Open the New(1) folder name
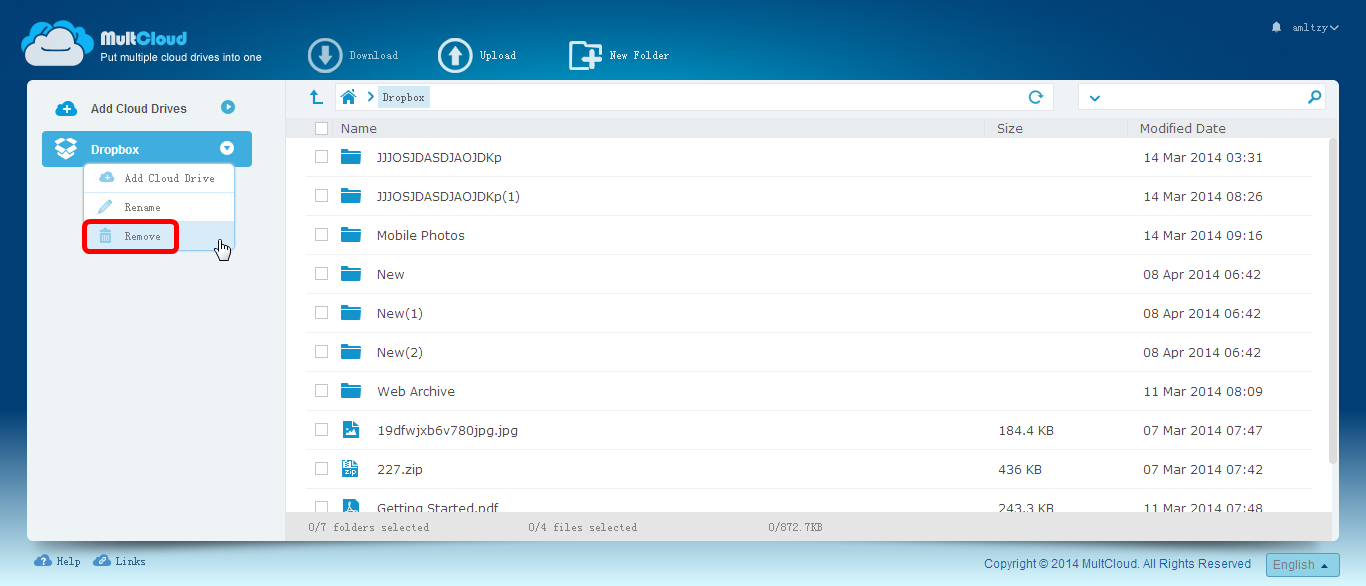1366x586 pixels. tap(400, 313)
